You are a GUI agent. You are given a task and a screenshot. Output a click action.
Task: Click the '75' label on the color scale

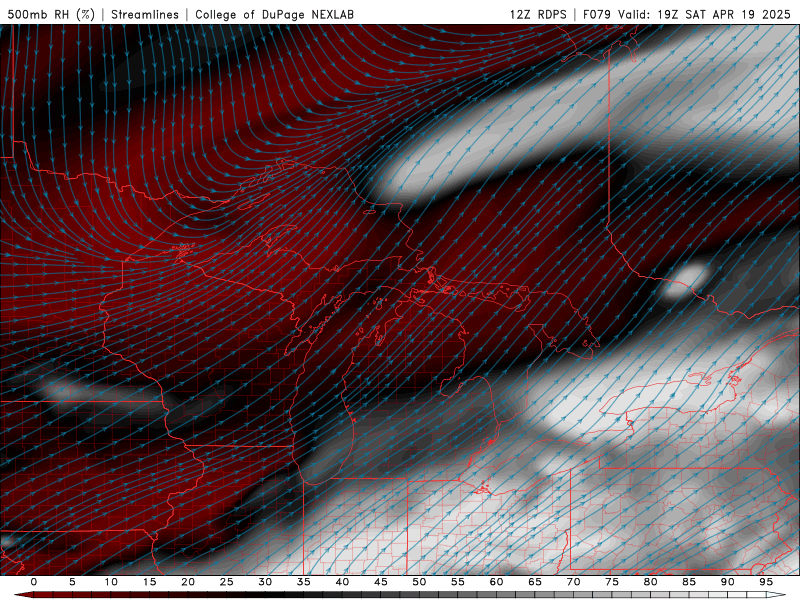point(612,582)
